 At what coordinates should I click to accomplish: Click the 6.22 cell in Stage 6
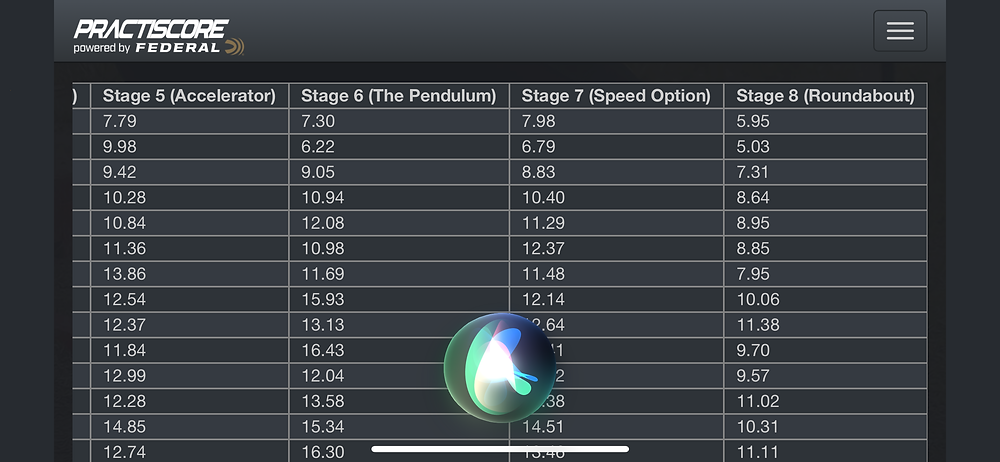(x=319, y=147)
